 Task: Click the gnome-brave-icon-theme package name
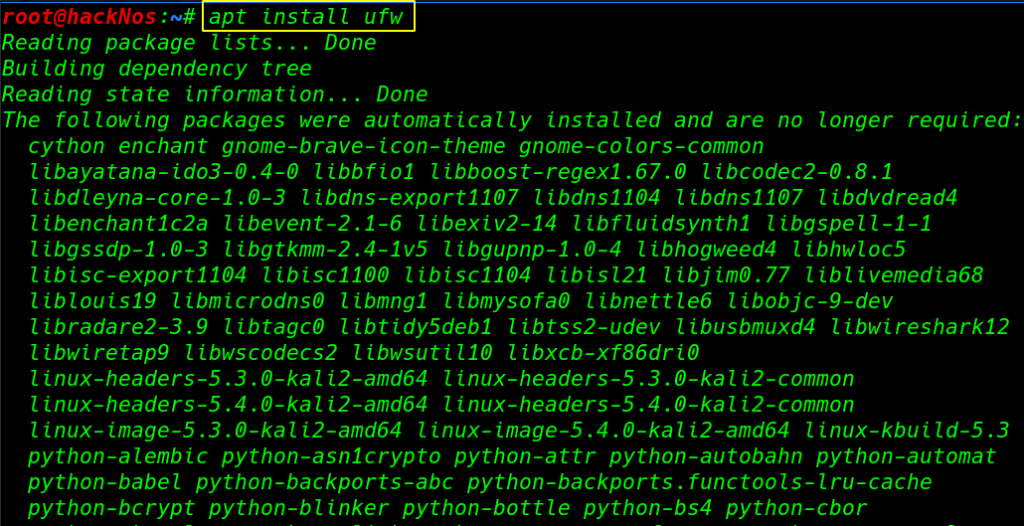(x=363, y=146)
